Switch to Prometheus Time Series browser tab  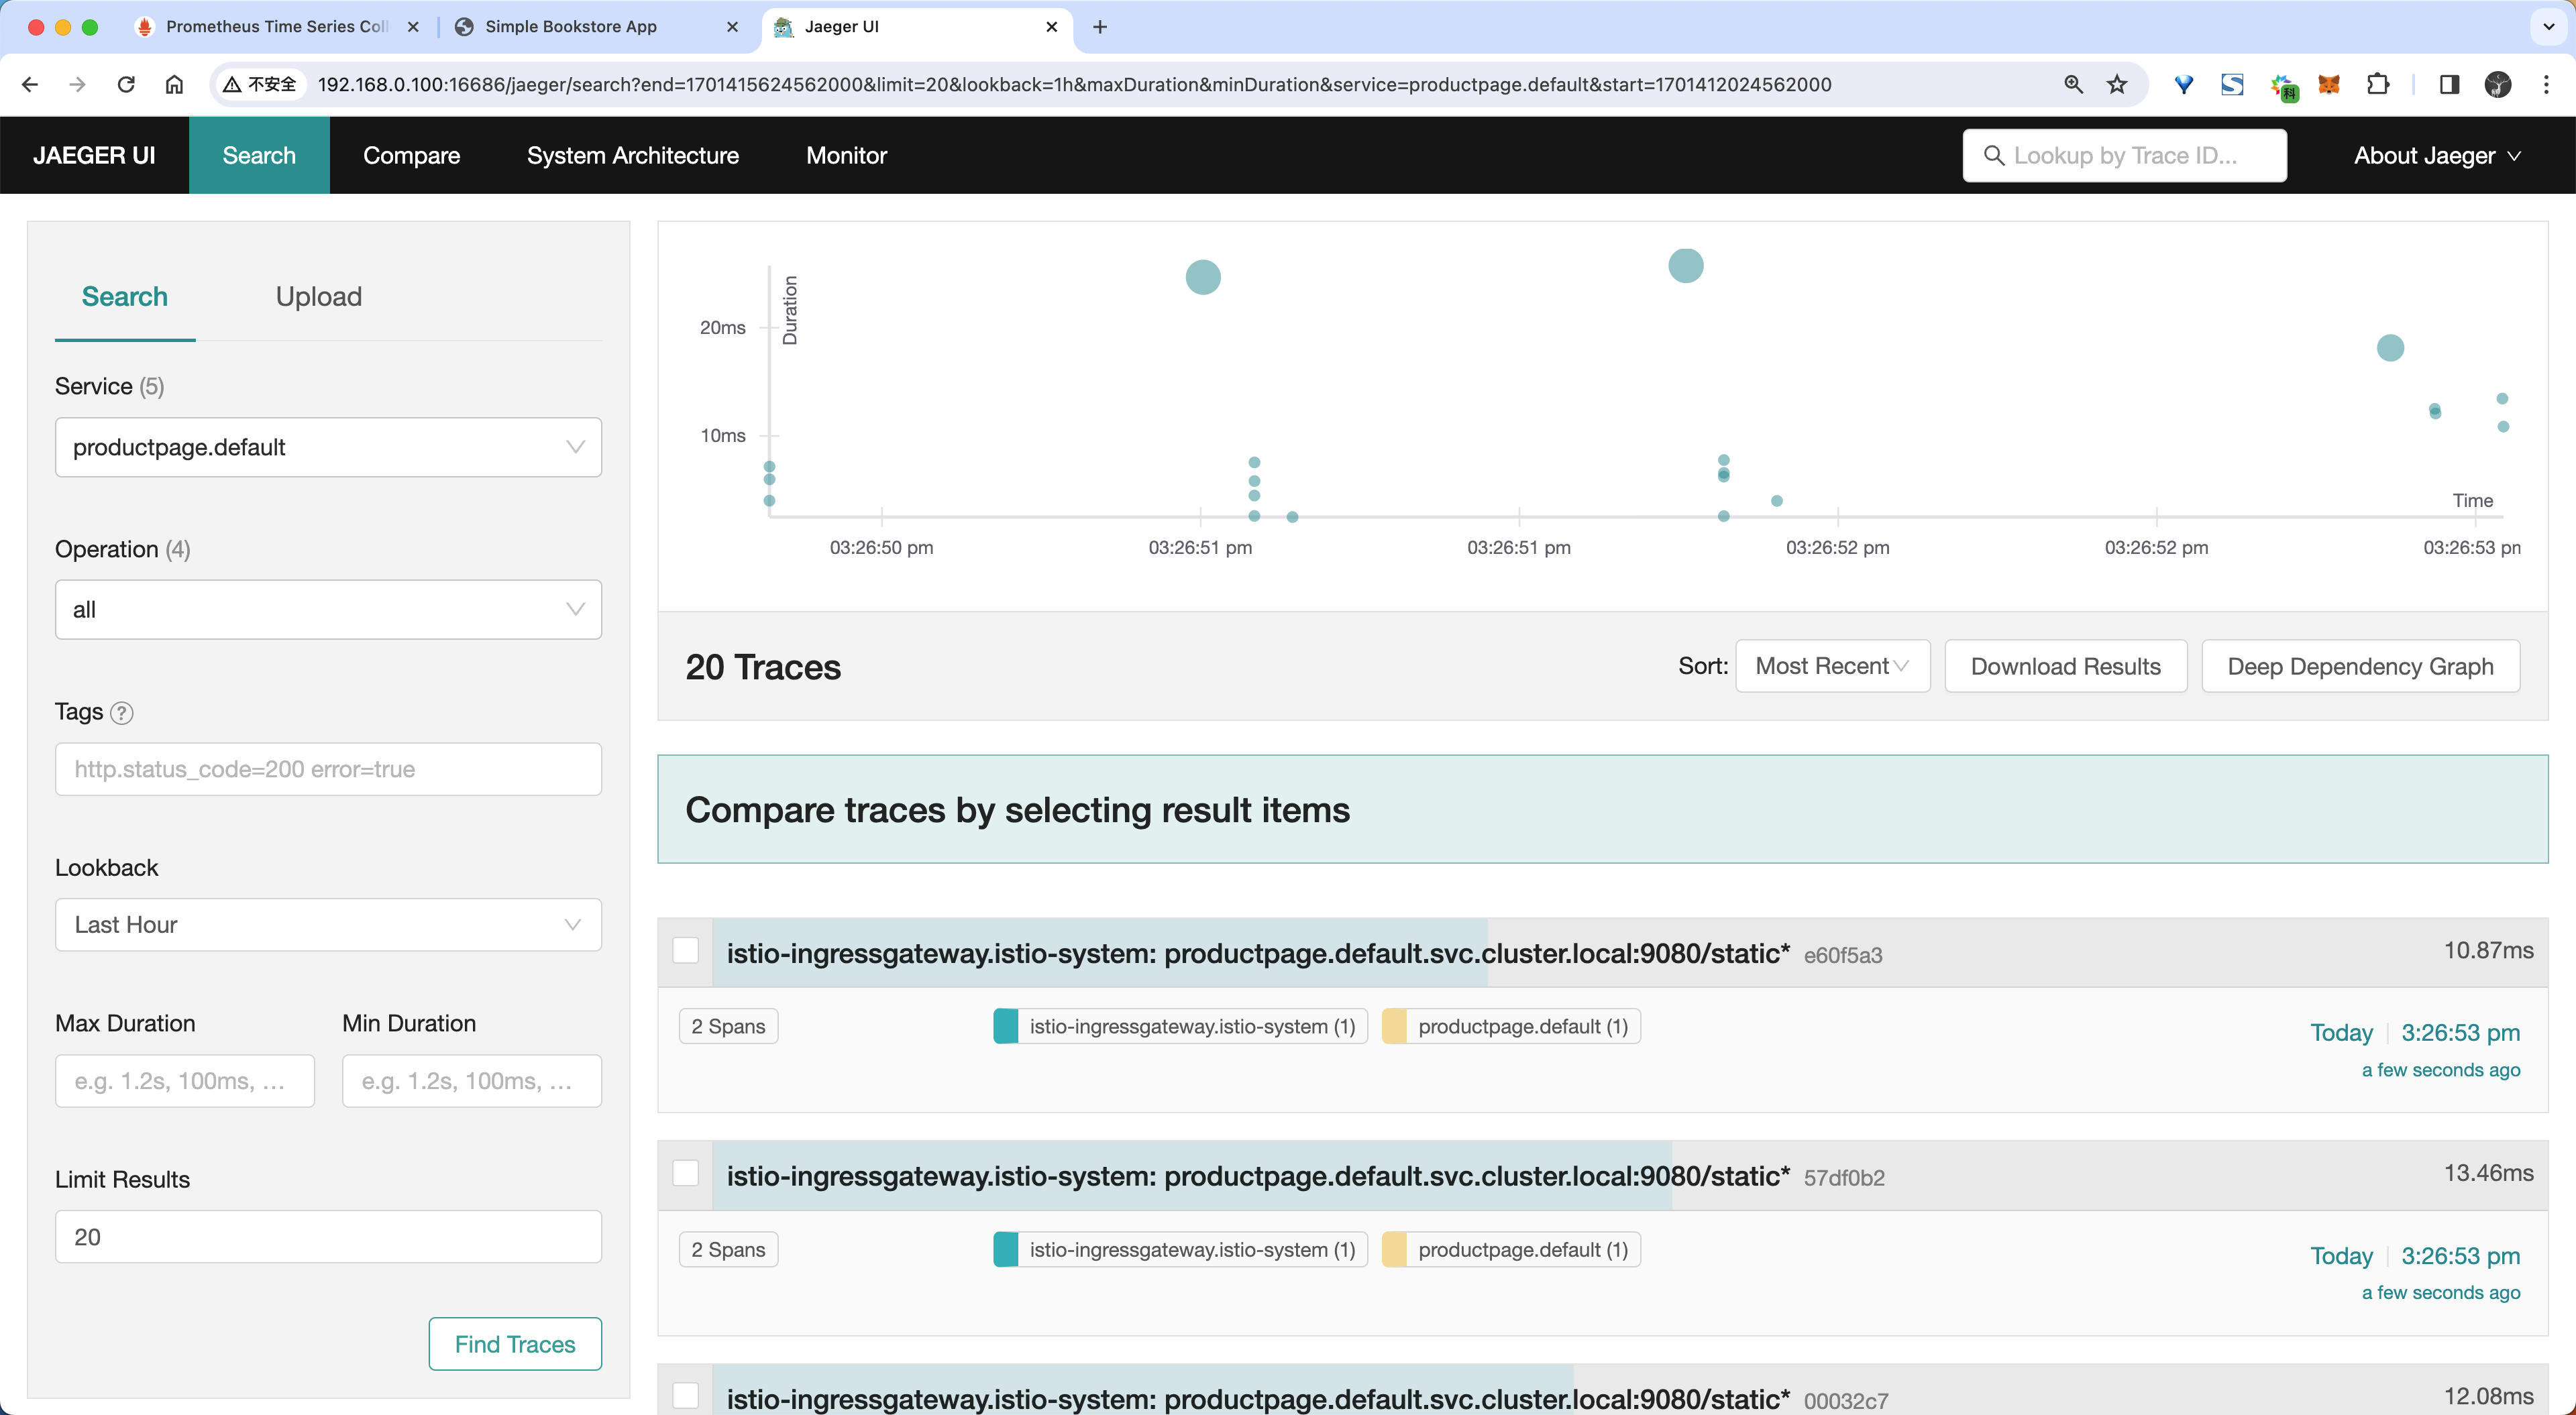[x=276, y=27]
